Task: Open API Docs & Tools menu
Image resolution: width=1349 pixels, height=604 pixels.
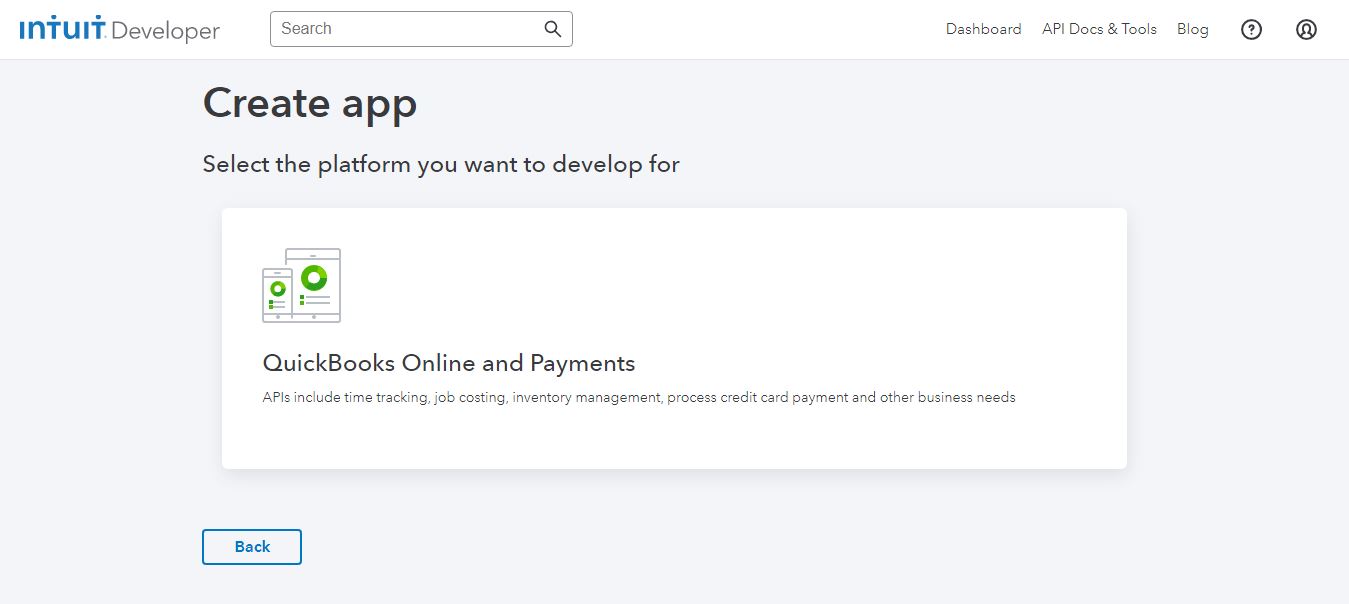Action: (x=1099, y=29)
